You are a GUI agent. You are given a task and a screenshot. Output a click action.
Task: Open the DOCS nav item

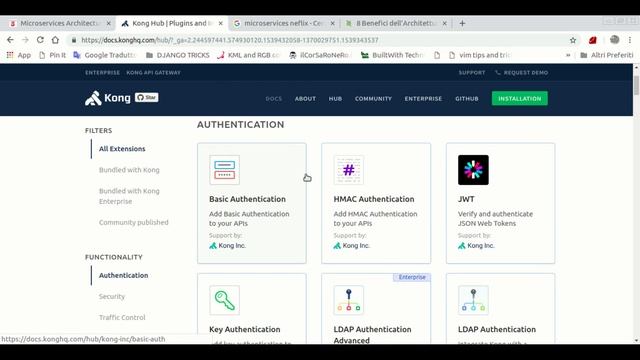tap(273, 99)
